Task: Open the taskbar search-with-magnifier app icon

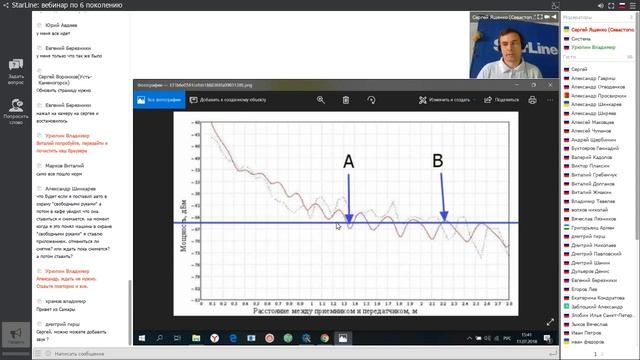Action: 306,338
